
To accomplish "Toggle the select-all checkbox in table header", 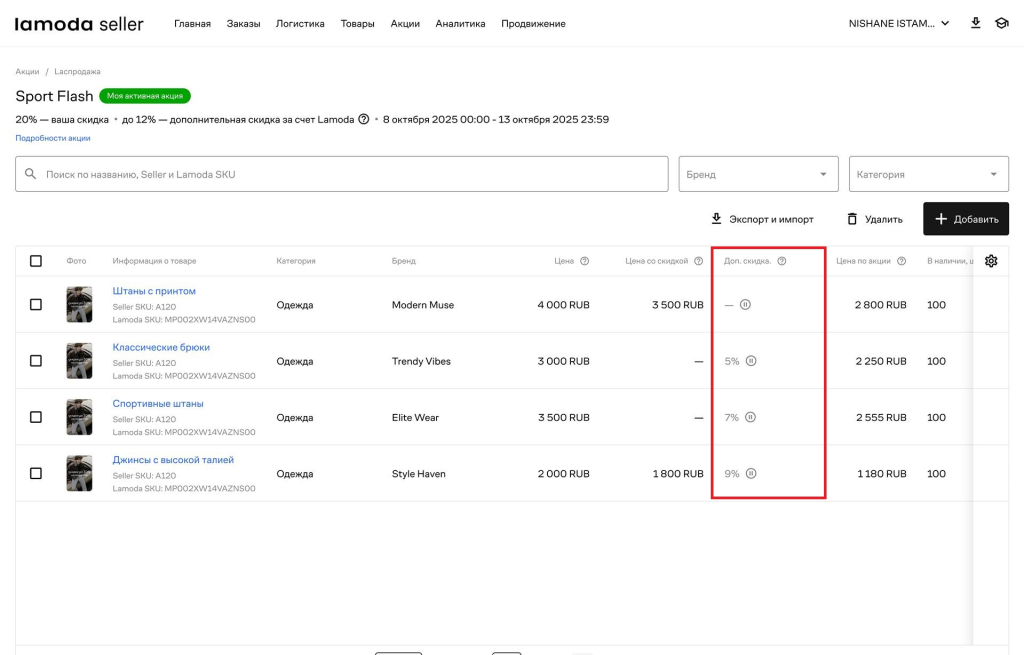I will click(36, 261).
